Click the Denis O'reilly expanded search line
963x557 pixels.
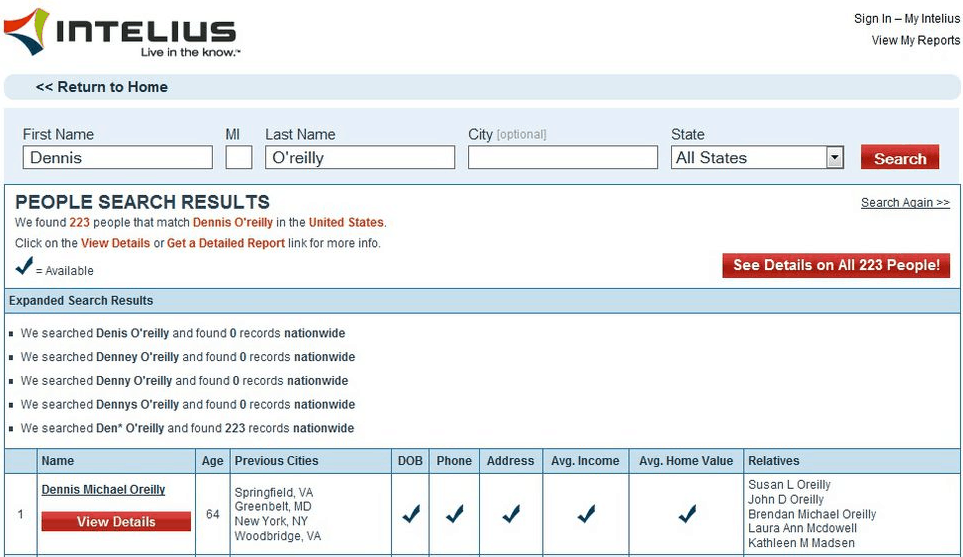click(x=183, y=333)
